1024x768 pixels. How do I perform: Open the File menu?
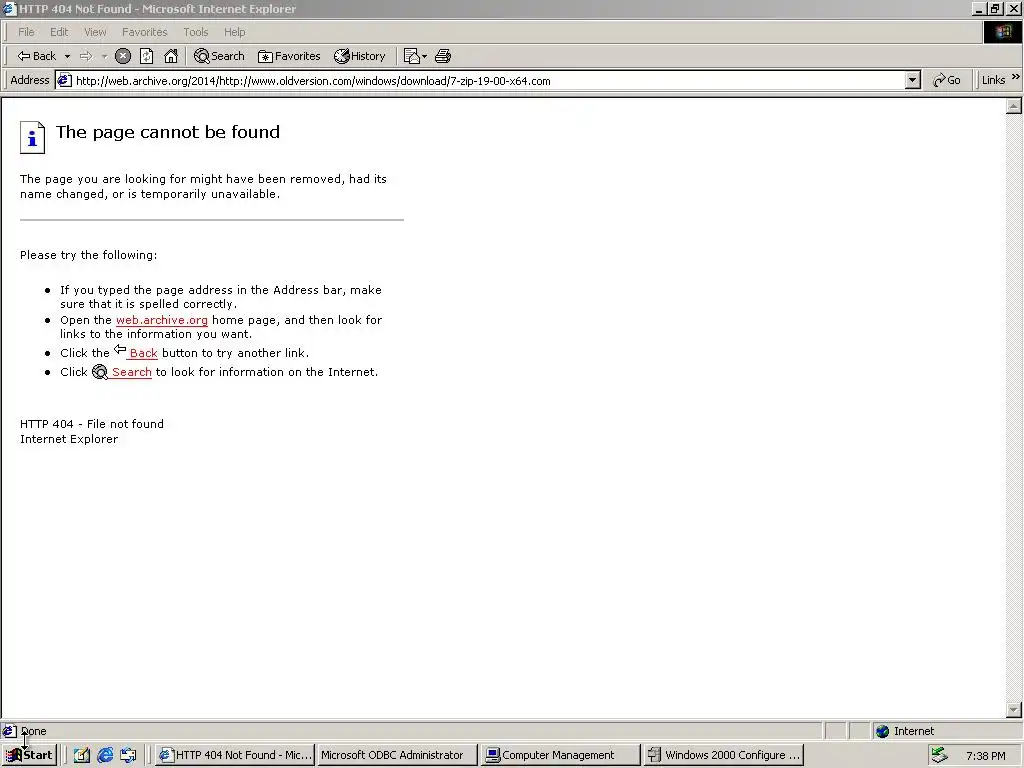[x=26, y=32]
